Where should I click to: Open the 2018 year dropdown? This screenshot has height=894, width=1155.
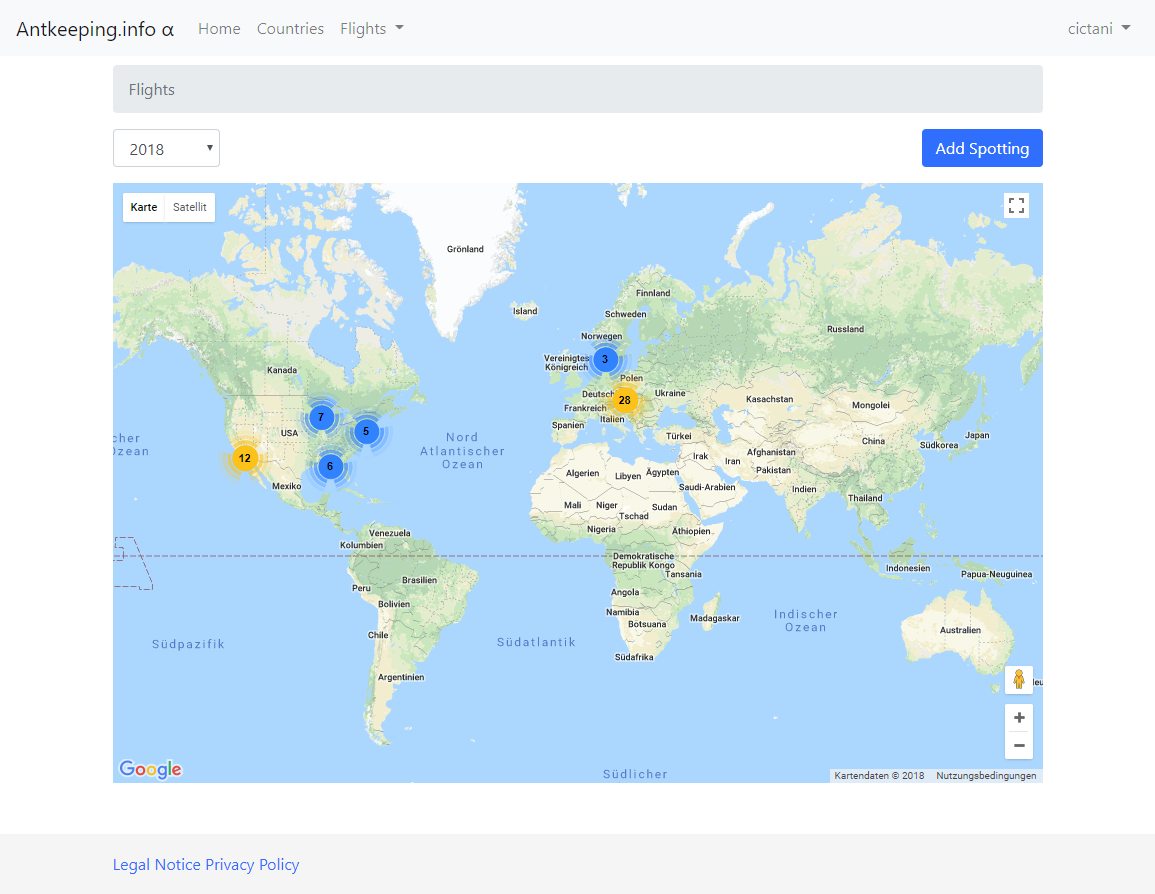click(166, 148)
